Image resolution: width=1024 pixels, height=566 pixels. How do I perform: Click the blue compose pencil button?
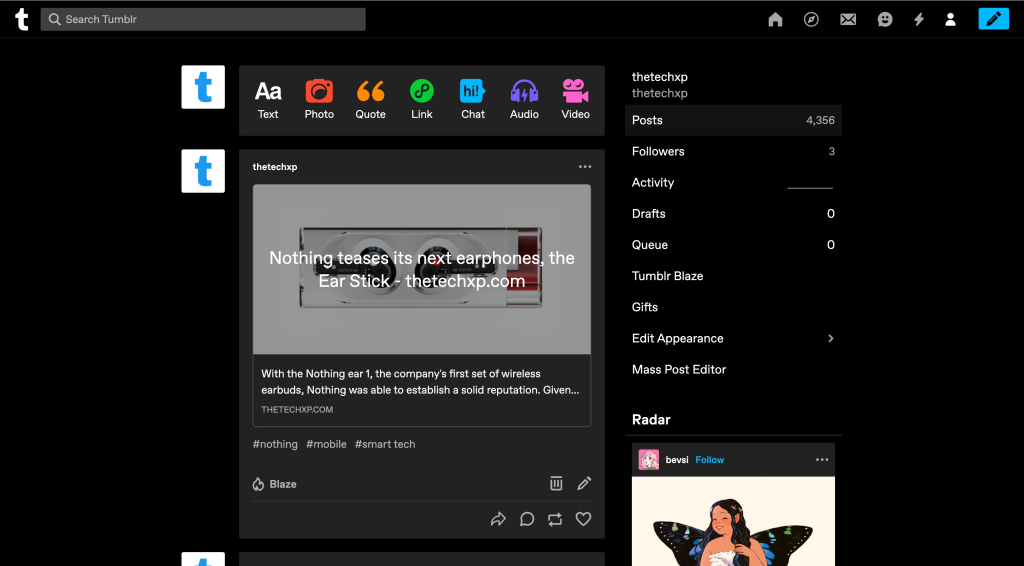[993, 19]
